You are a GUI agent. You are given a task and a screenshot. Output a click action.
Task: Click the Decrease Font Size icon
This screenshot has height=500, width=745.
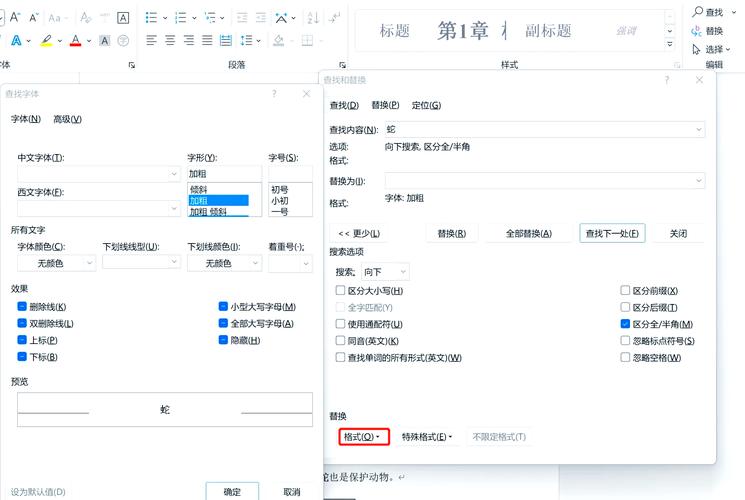34,18
